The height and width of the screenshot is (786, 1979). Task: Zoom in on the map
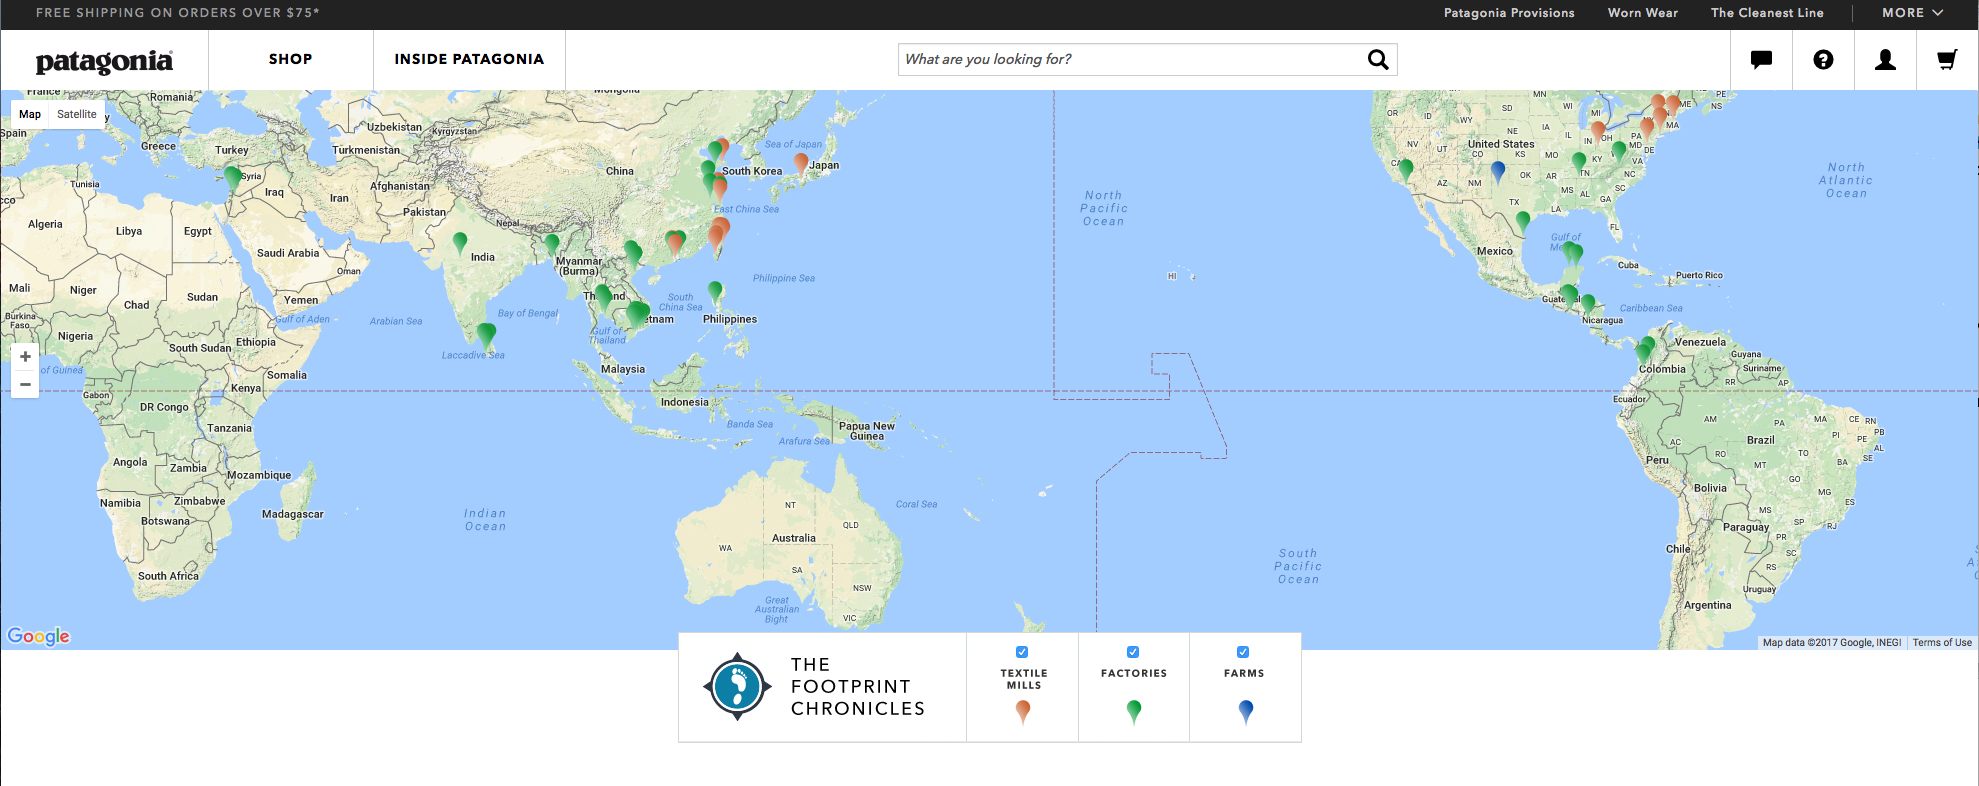[25, 357]
